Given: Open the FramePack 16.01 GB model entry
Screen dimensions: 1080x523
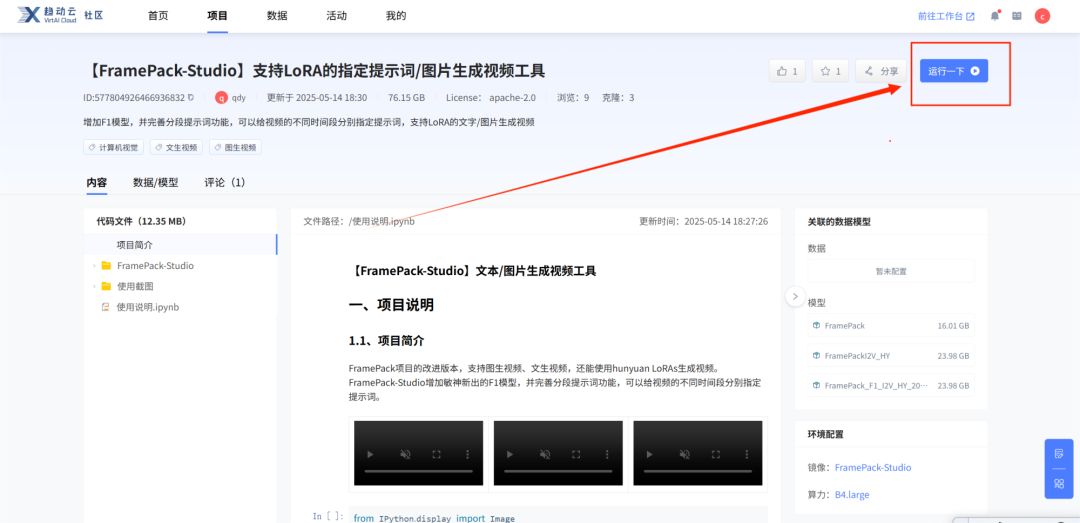Looking at the screenshot, I should 891,325.
